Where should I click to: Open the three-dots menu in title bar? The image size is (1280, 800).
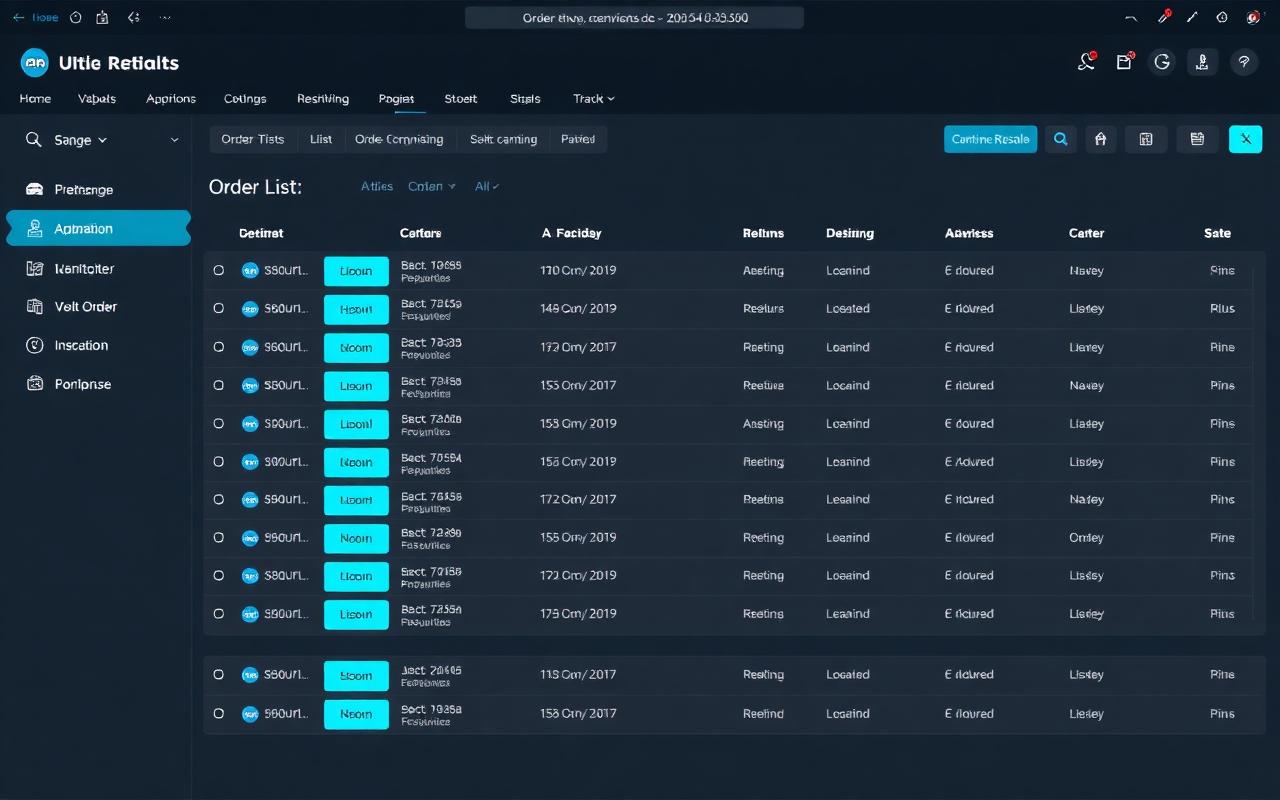tap(165, 18)
